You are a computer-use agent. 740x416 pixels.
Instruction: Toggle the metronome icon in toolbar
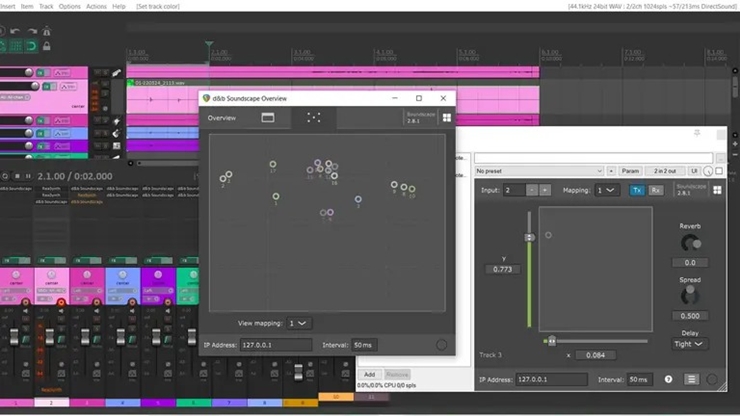(47, 31)
